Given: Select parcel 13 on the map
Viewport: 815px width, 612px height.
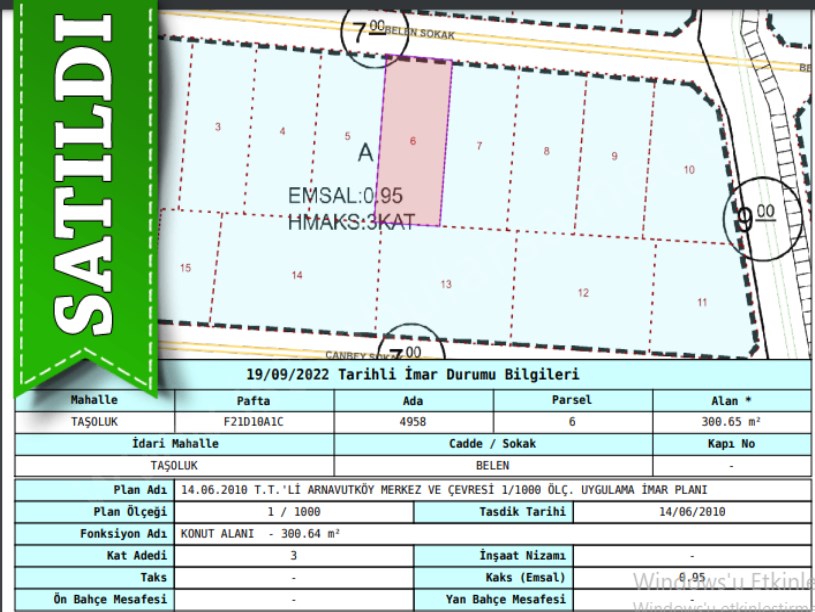Looking at the screenshot, I should point(445,285).
